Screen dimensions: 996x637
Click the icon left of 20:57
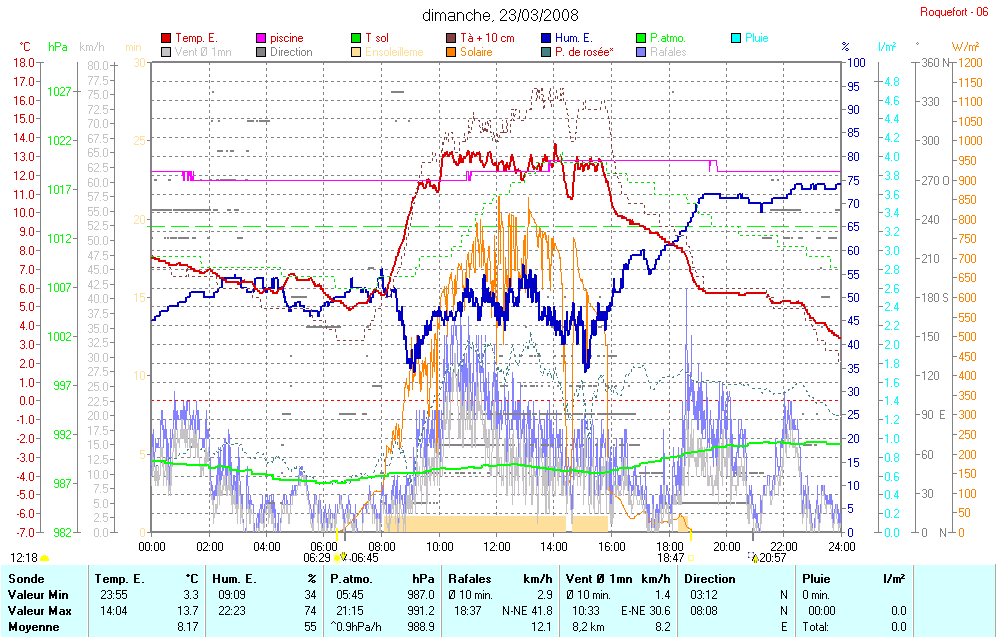[x=755, y=558]
